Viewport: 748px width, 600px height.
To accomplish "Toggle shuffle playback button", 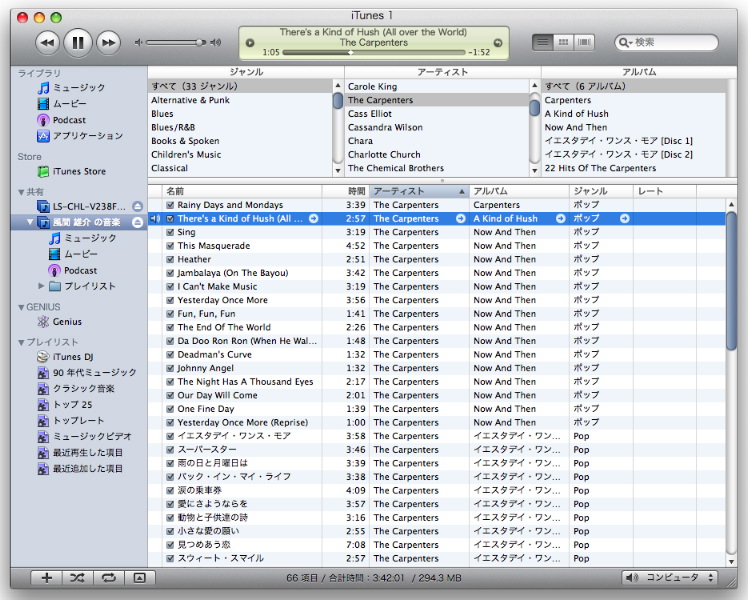I will pos(77,577).
